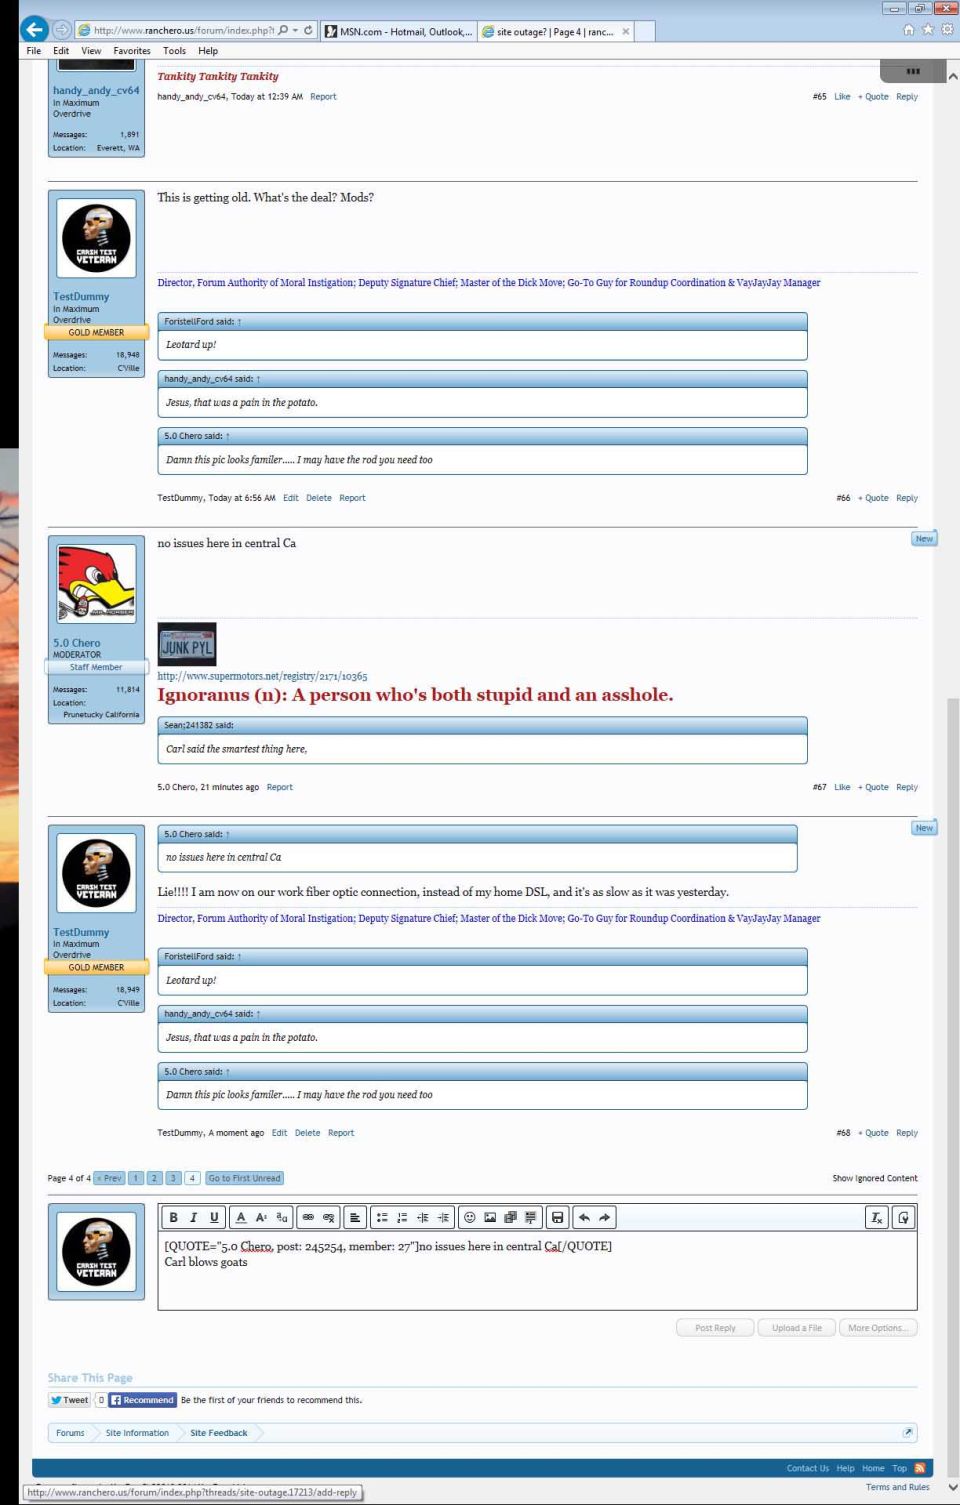Go back with the browser back arrow
Viewport: 960px width, 1505px height.
pos(34,30)
